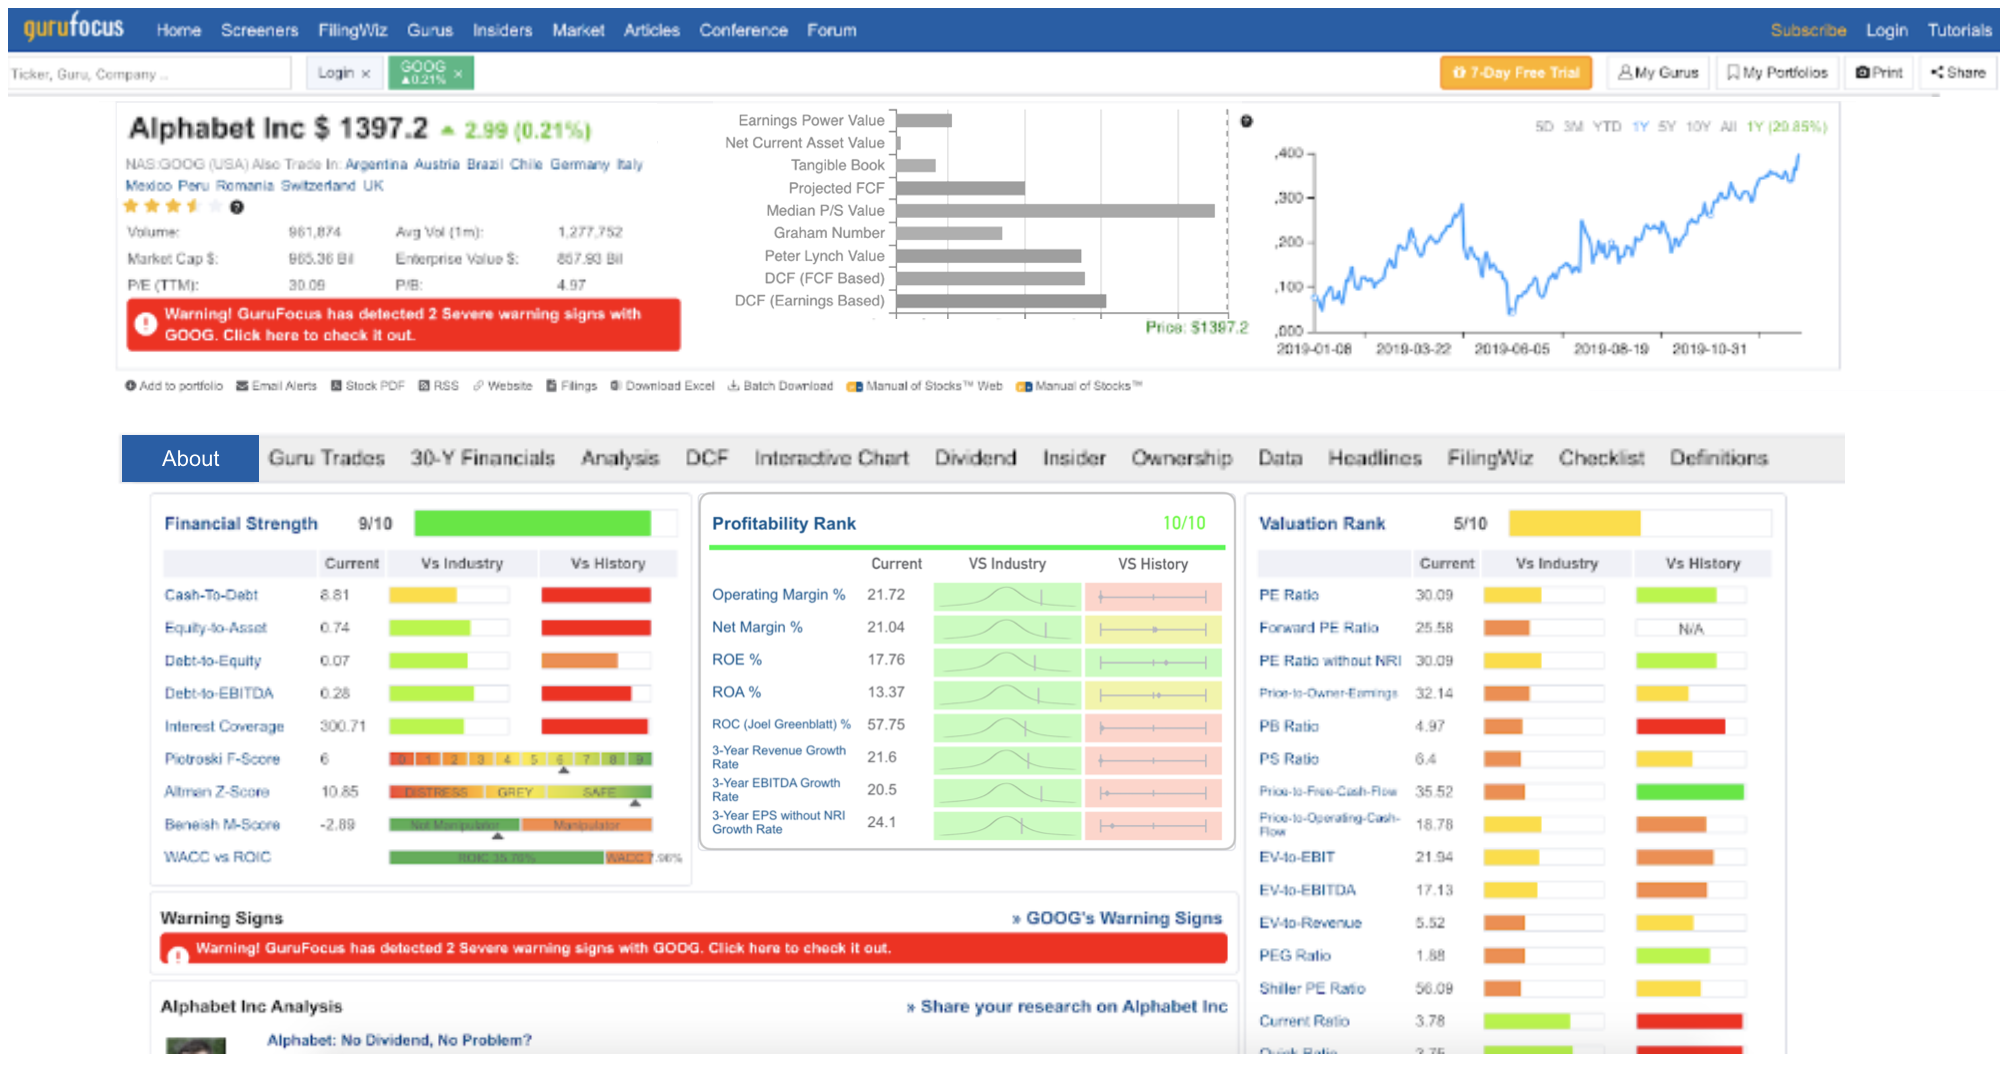The width and height of the screenshot is (2006, 1072).
Task: Open the Definitions tab
Action: (x=1718, y=458)
